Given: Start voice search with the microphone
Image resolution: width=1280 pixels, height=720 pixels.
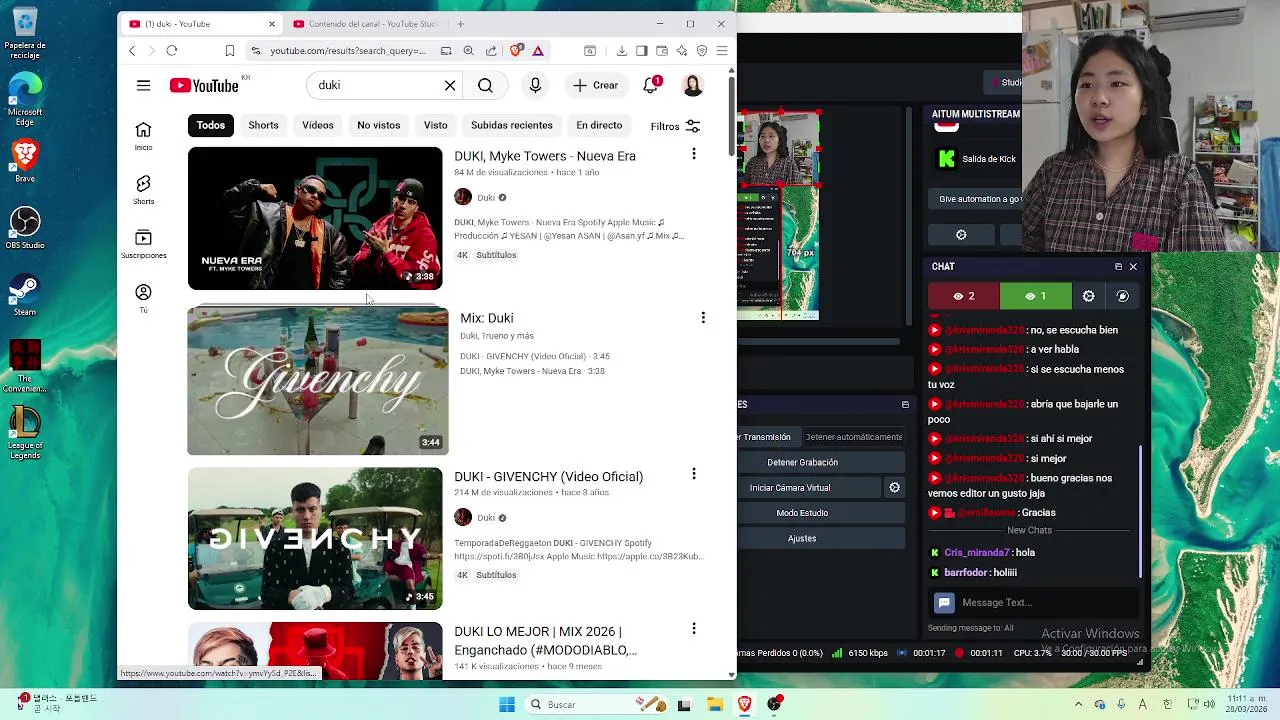Looking at the screenshot, I should pos(535,86).
